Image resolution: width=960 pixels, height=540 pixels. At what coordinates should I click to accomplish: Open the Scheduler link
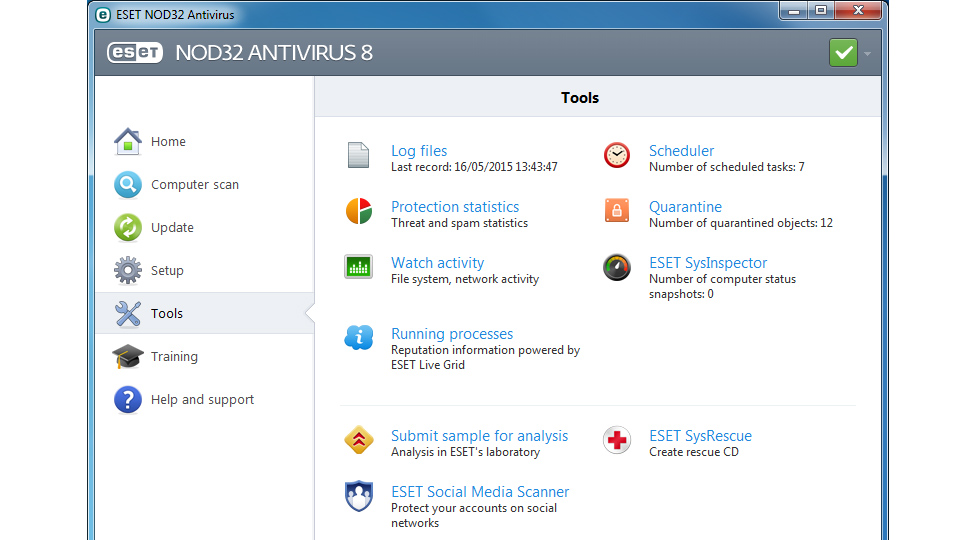681,151
